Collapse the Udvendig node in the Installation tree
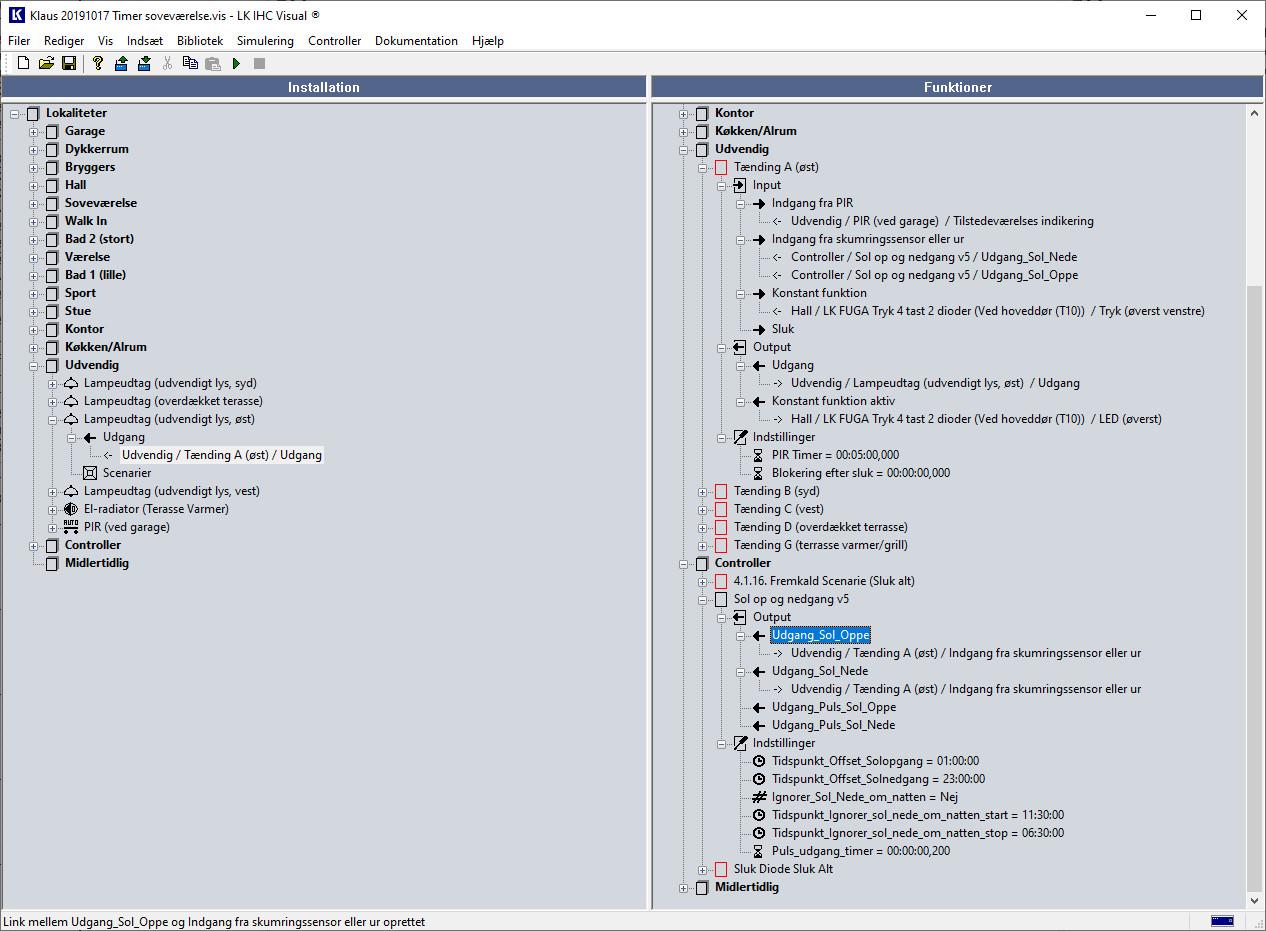 coord(34,365)
